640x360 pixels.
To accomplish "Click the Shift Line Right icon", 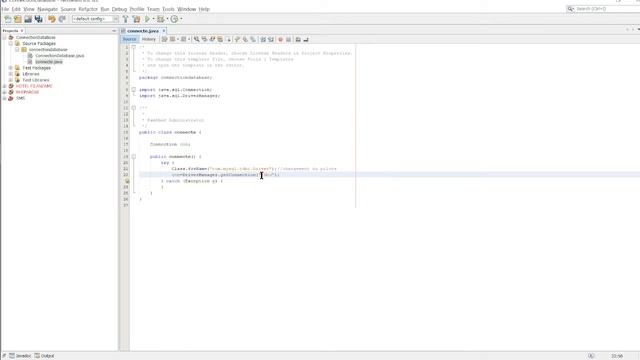I will point(271,39).
